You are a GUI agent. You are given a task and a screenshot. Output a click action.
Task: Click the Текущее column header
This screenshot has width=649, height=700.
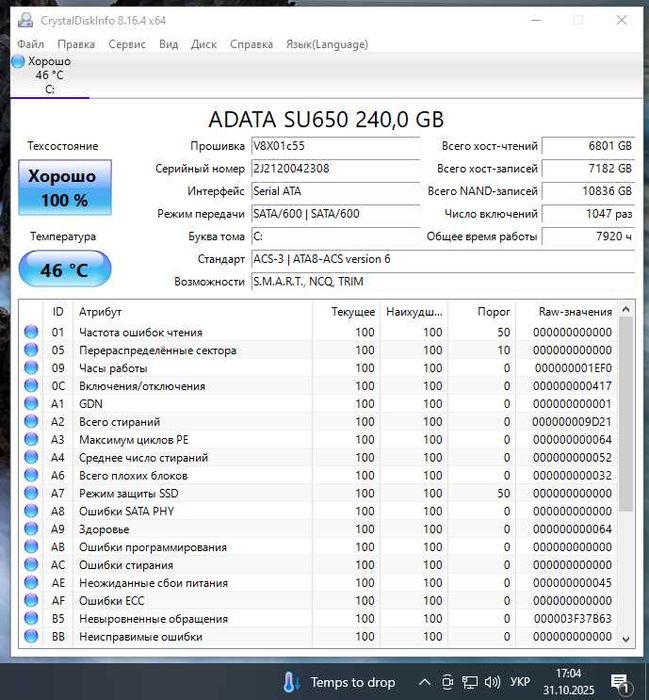pos(346,312)
